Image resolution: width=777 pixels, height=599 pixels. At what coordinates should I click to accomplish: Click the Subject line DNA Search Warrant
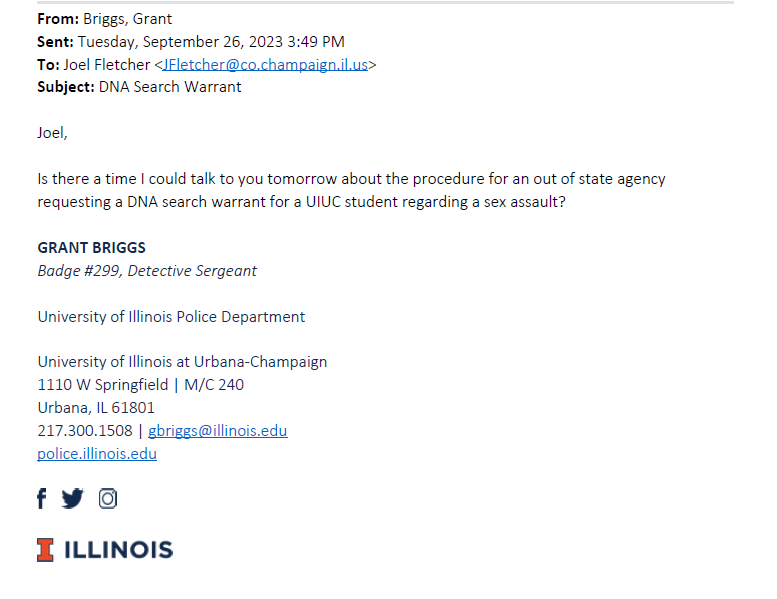(x=170, y=87)
